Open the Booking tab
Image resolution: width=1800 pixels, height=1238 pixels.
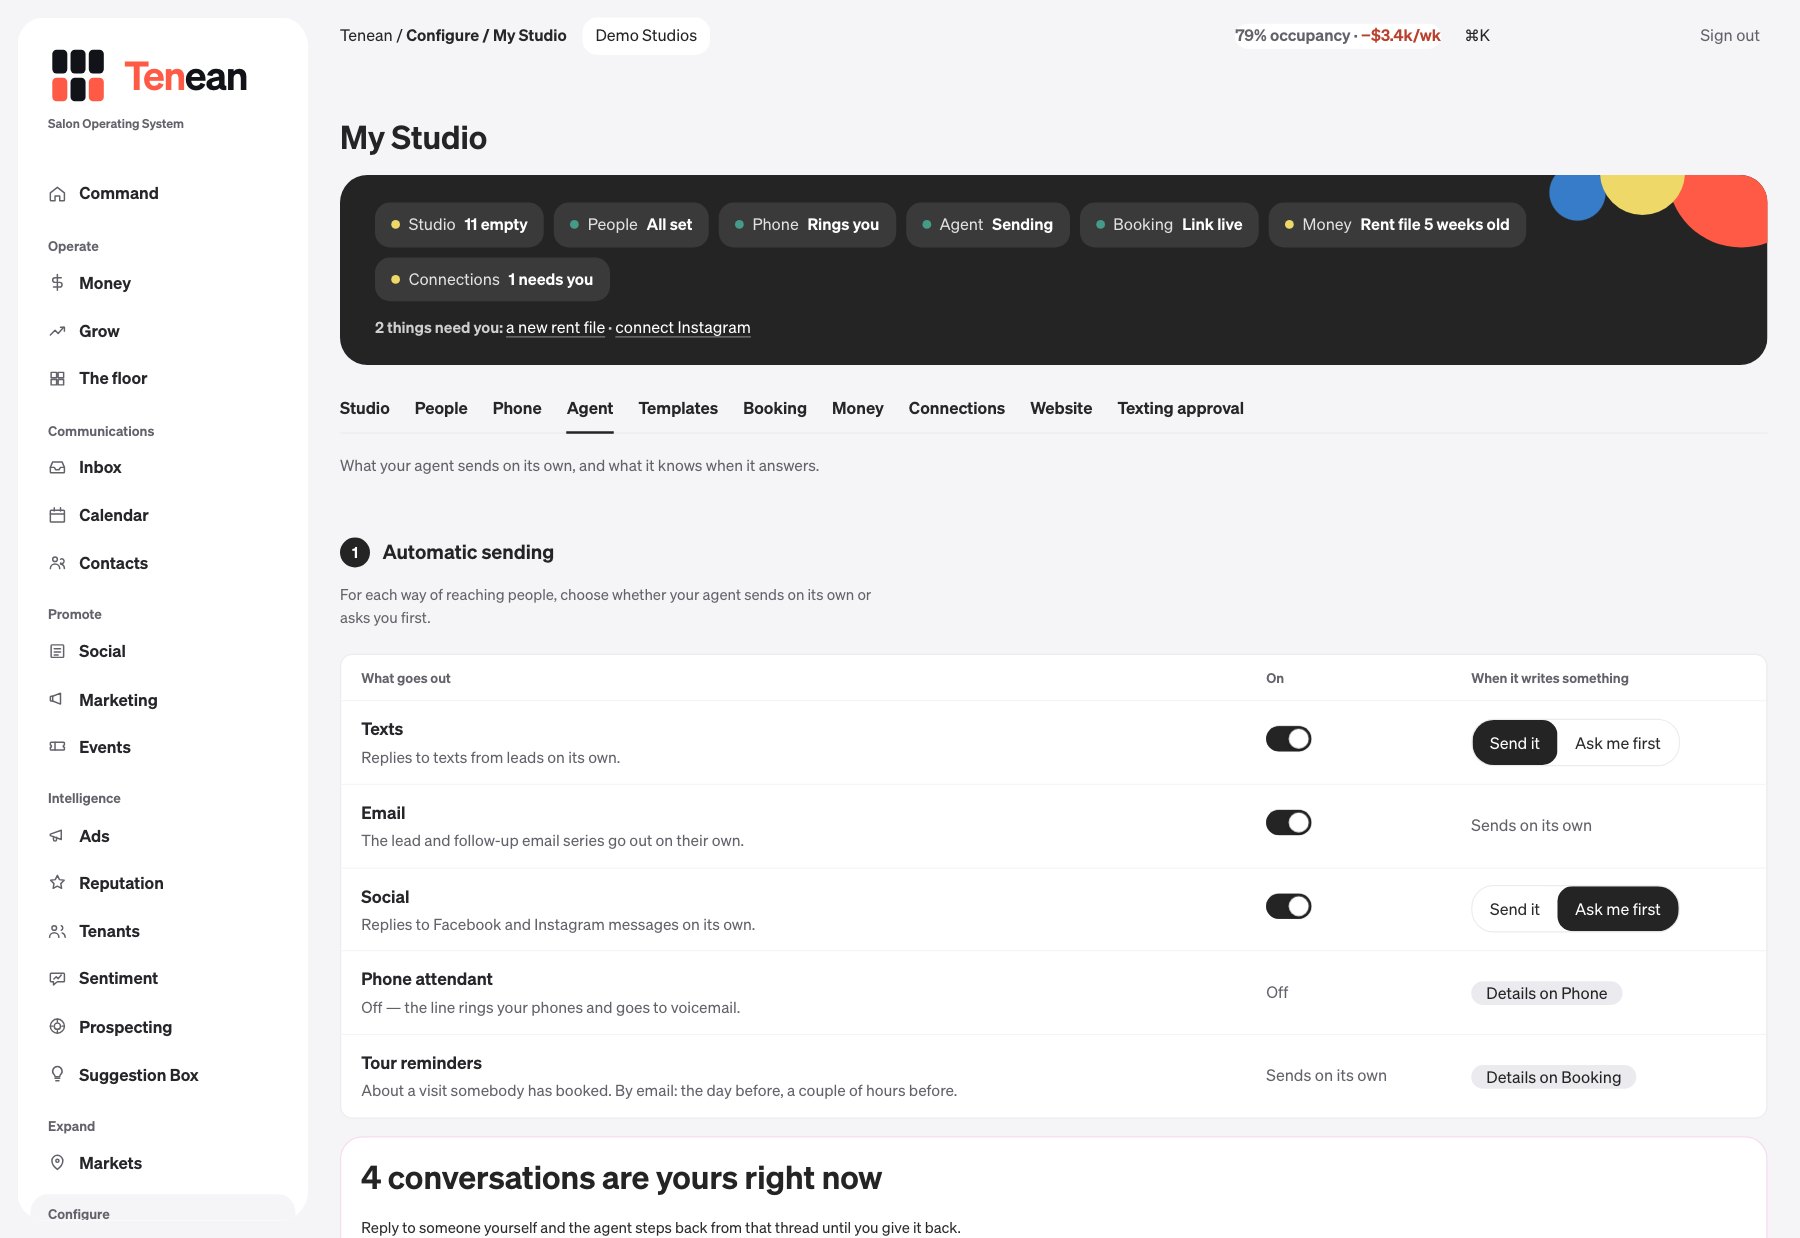click(x=774, y=408)
